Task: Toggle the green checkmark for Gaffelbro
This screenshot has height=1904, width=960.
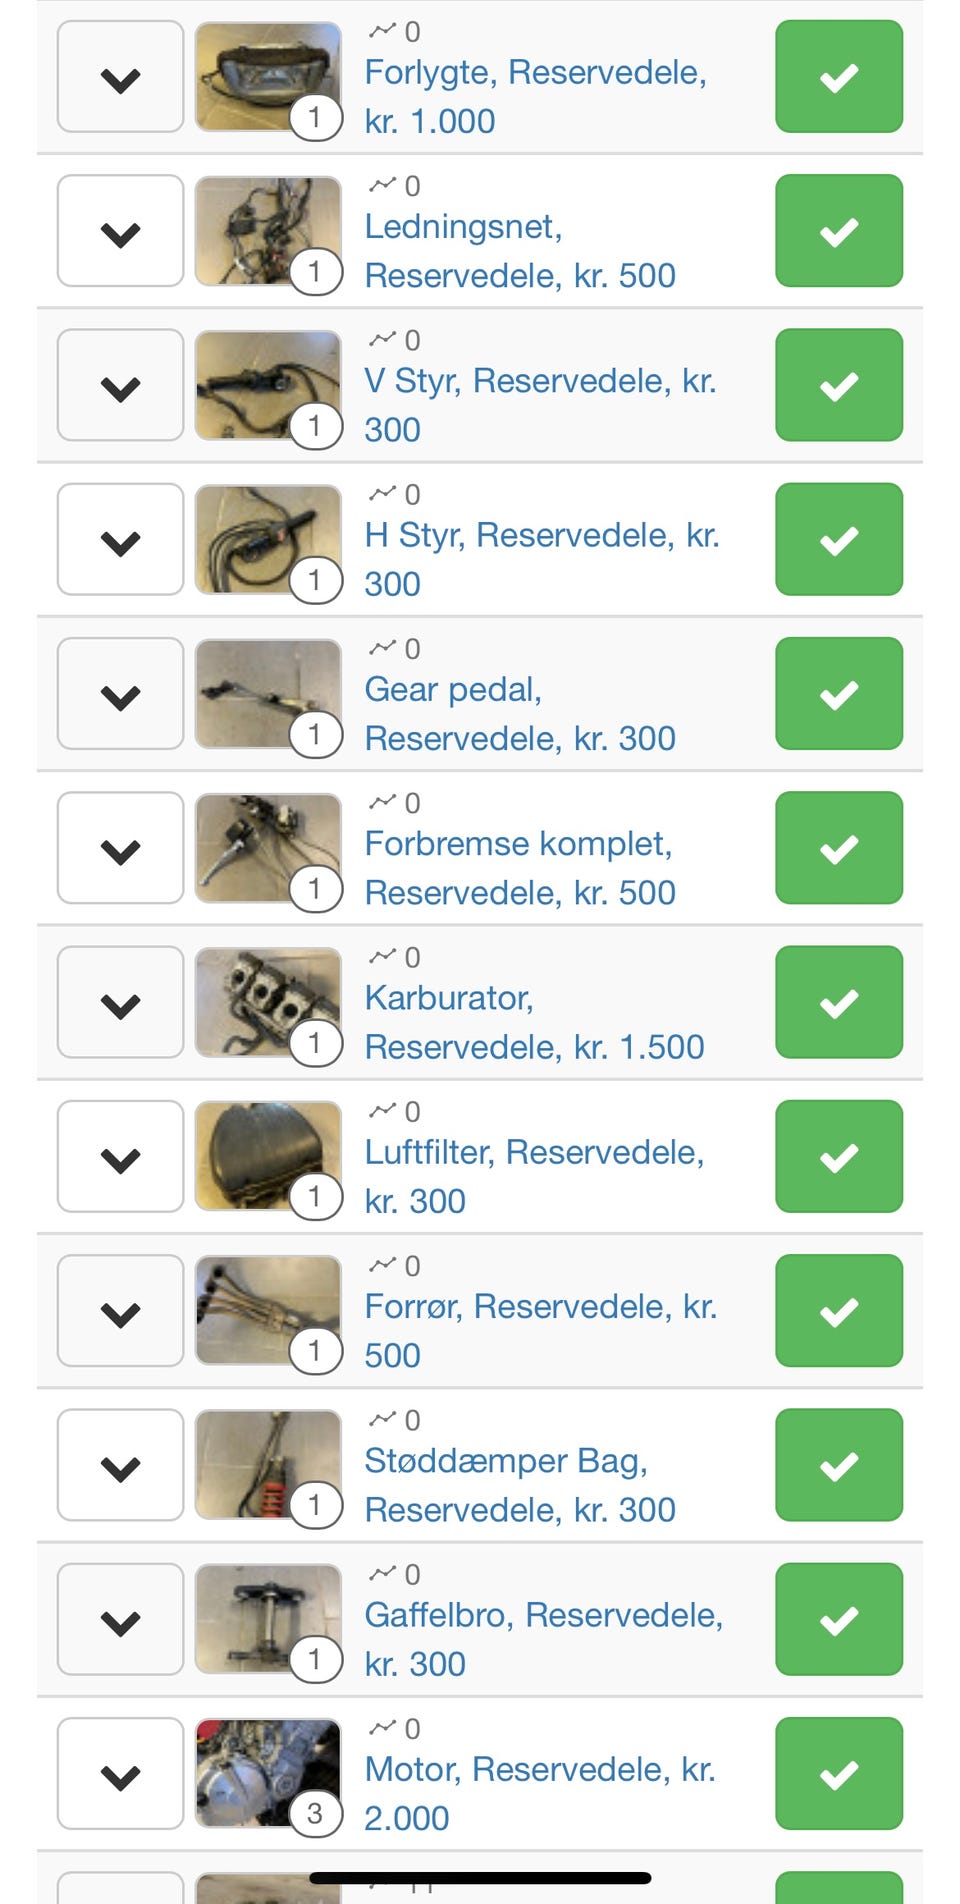Action: [838, 1620]
